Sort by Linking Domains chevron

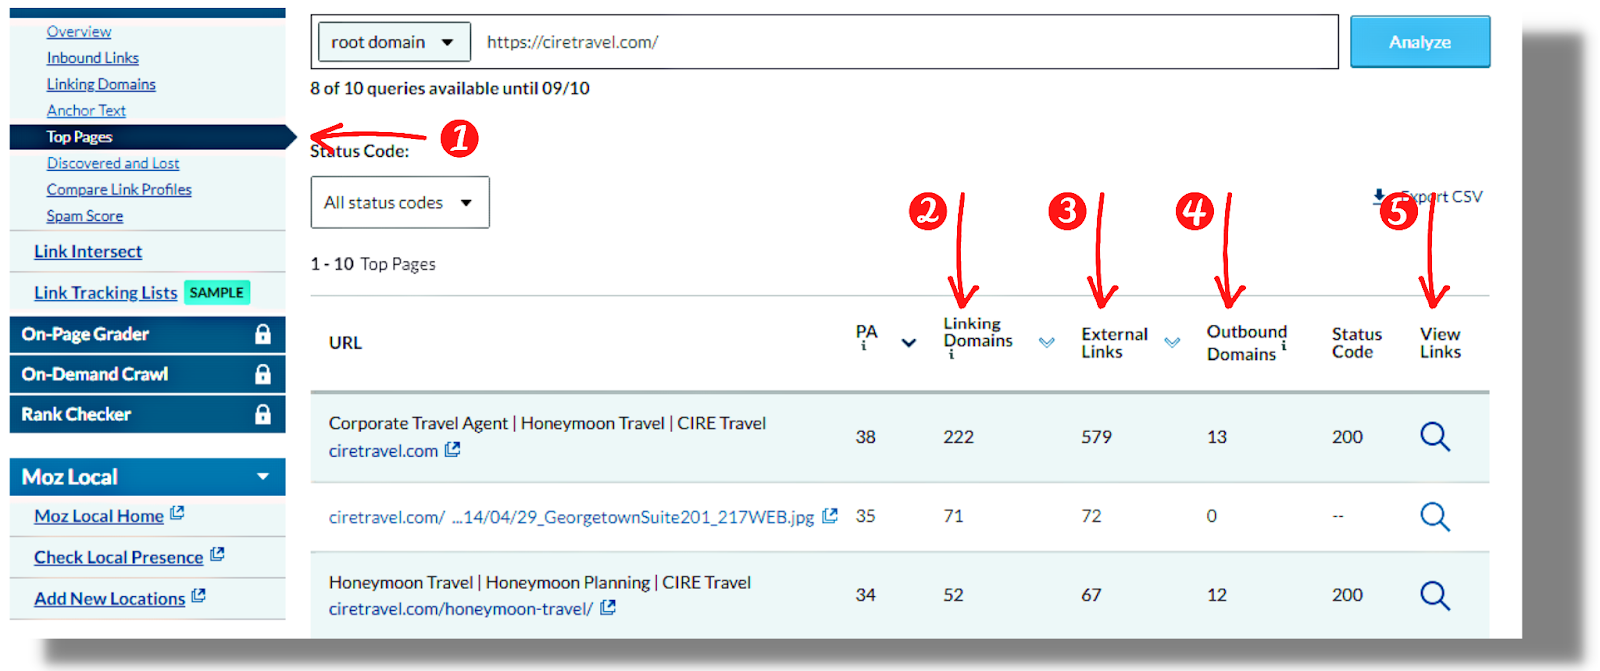click(x=1047, y=342)
